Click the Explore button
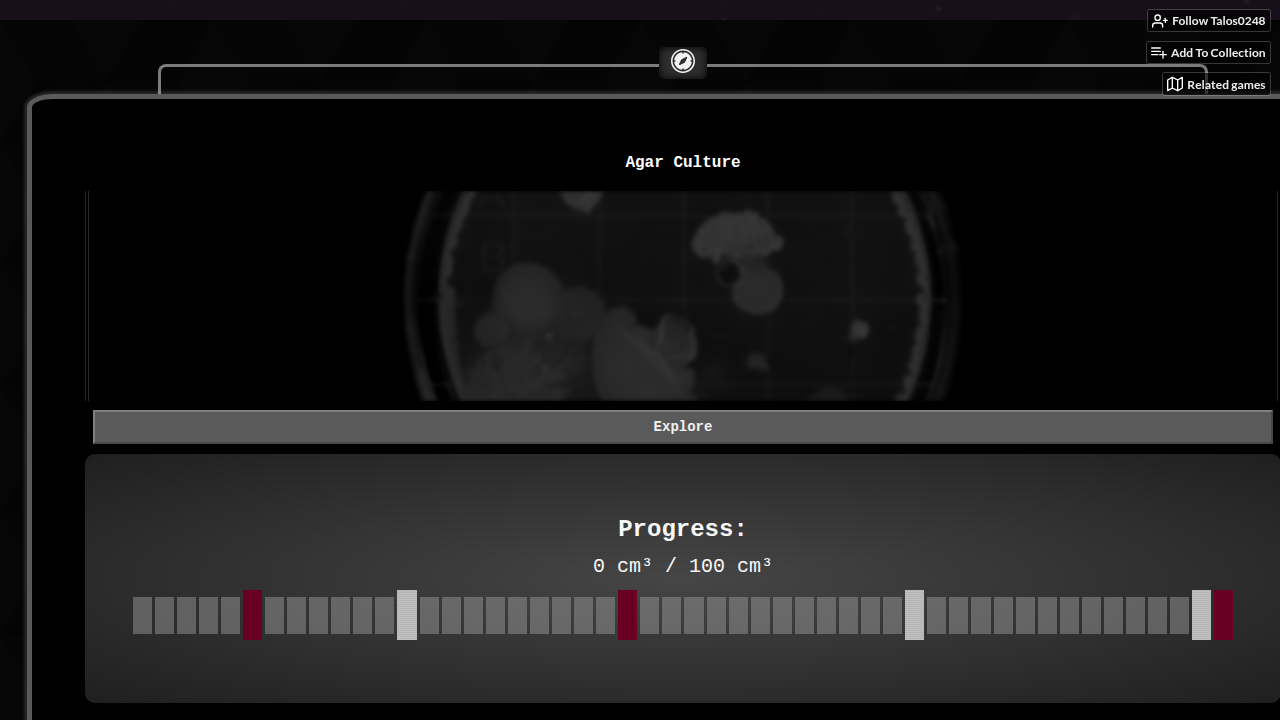1280x720 pixels. point(683,426)
